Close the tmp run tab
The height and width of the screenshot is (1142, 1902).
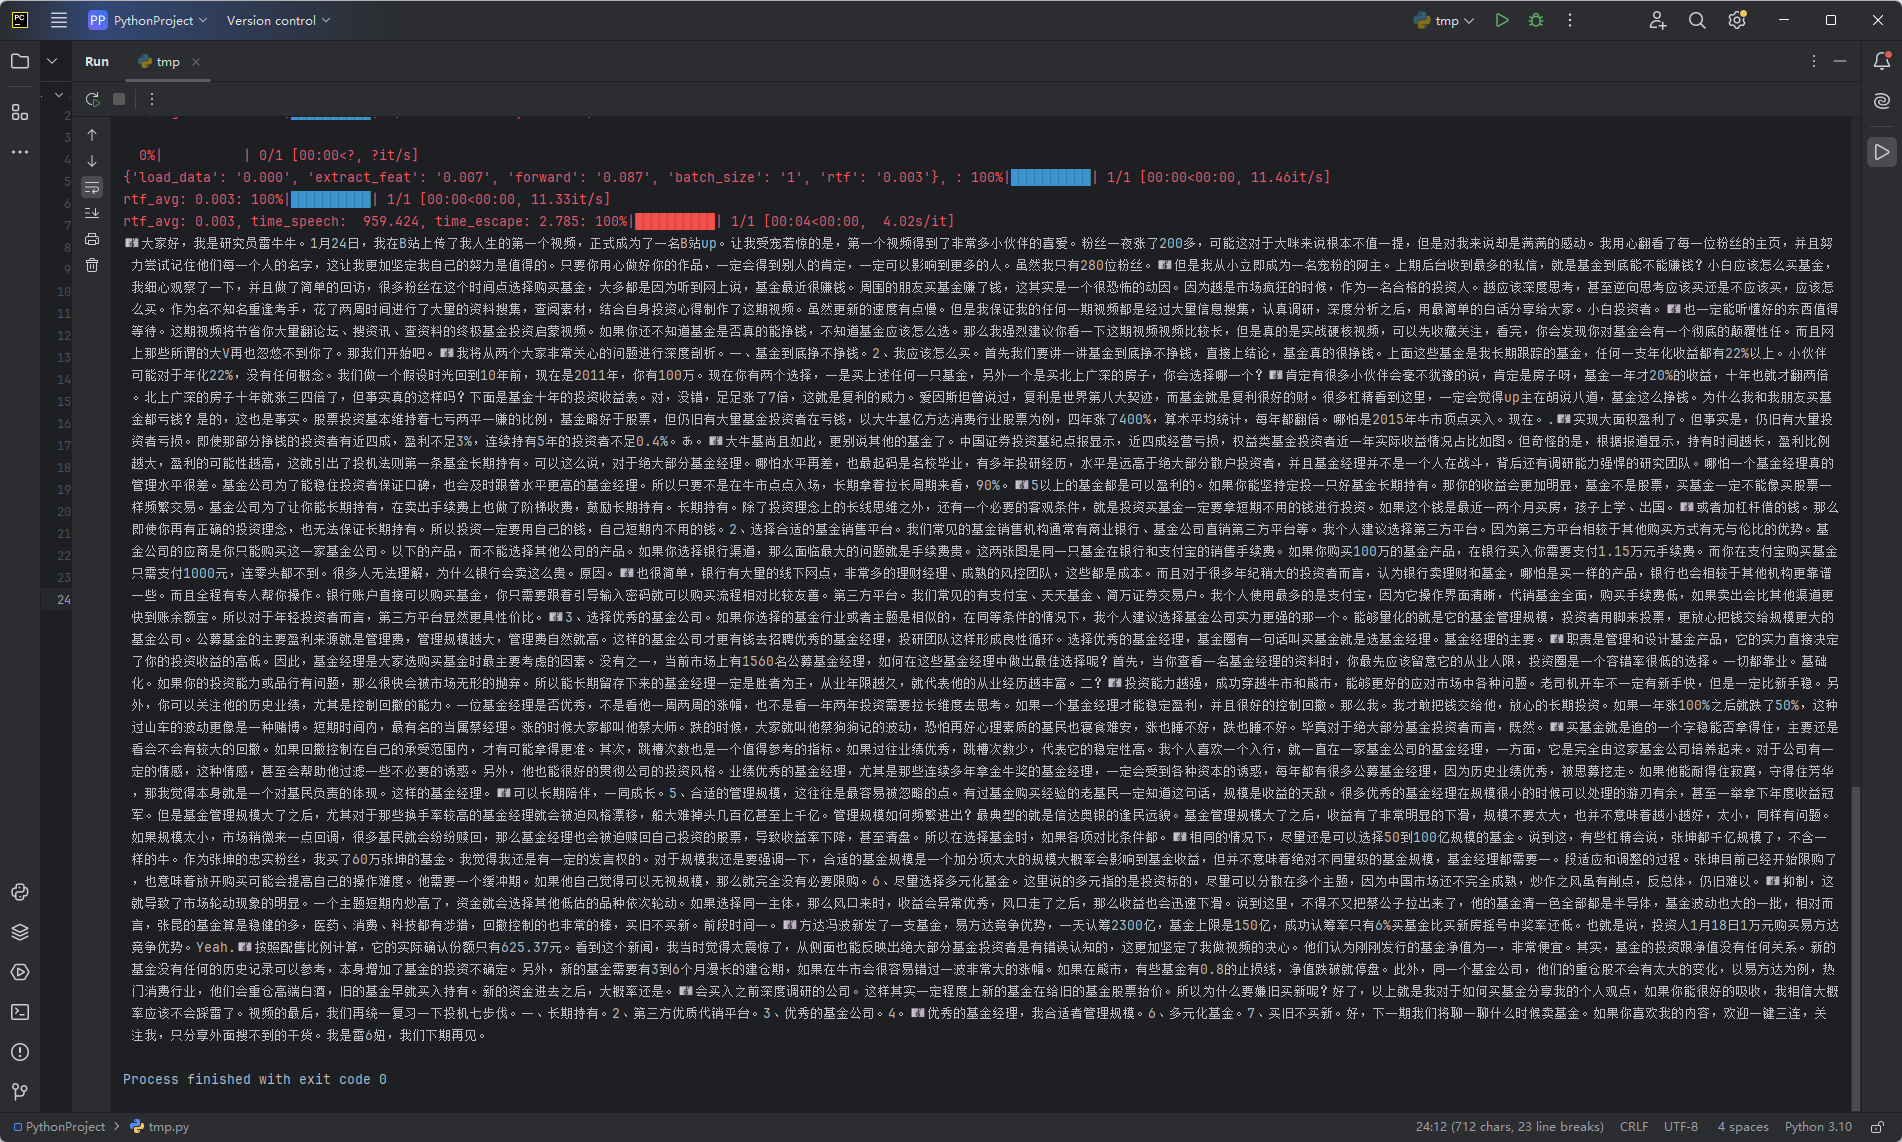196,61
